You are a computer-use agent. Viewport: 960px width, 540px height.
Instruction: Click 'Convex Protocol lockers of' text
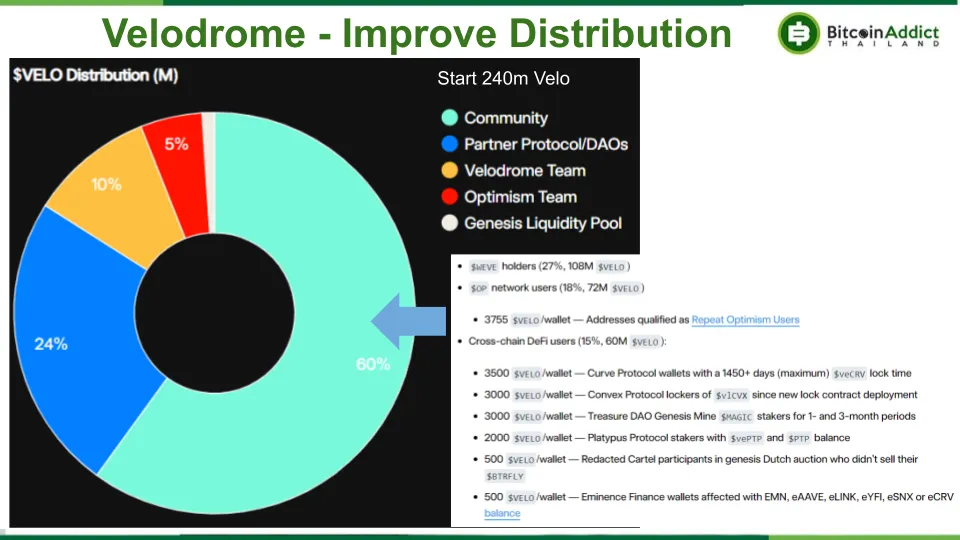click(x=649, y=395)
